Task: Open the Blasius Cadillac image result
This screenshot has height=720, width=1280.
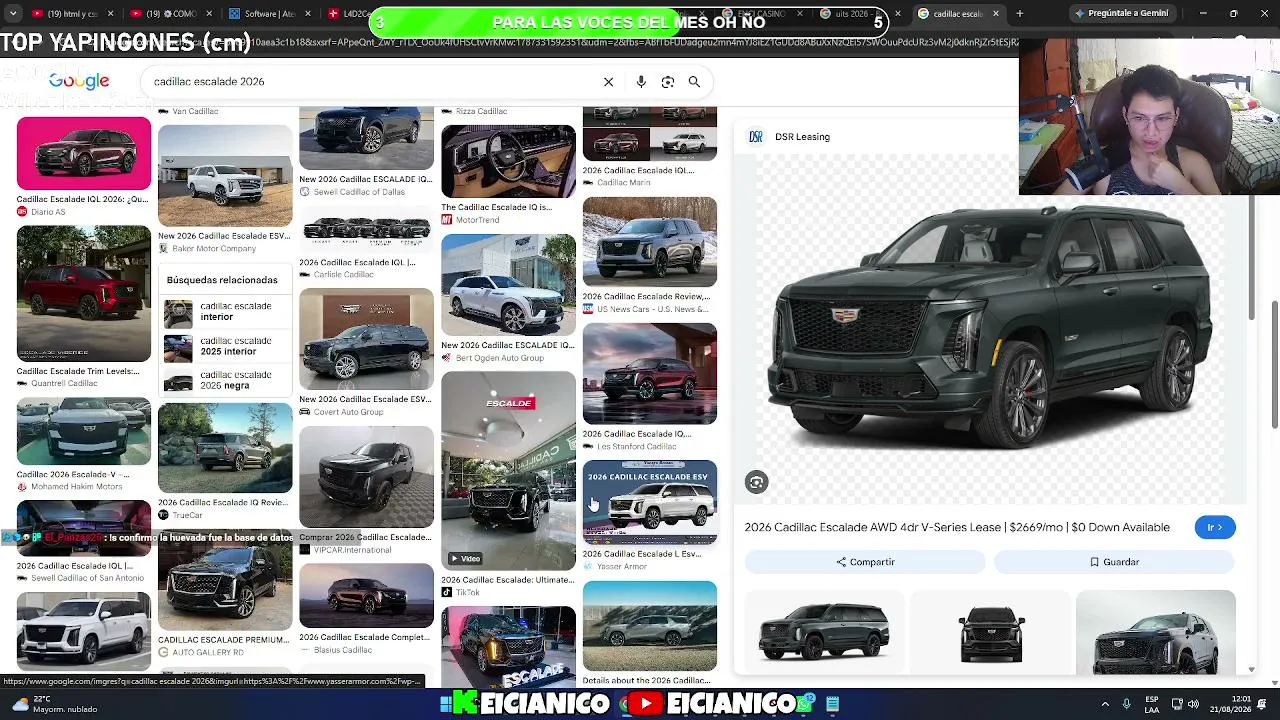Action: 366,595
